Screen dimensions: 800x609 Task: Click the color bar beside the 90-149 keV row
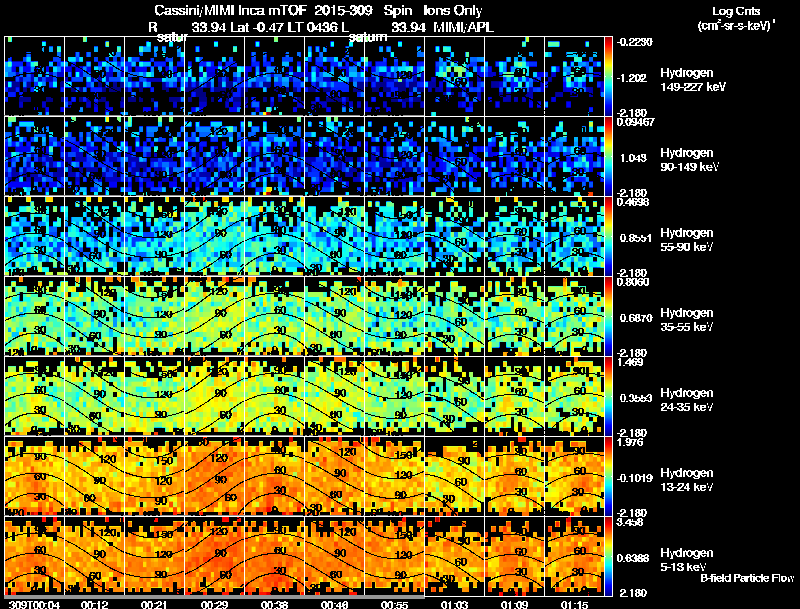608,156
